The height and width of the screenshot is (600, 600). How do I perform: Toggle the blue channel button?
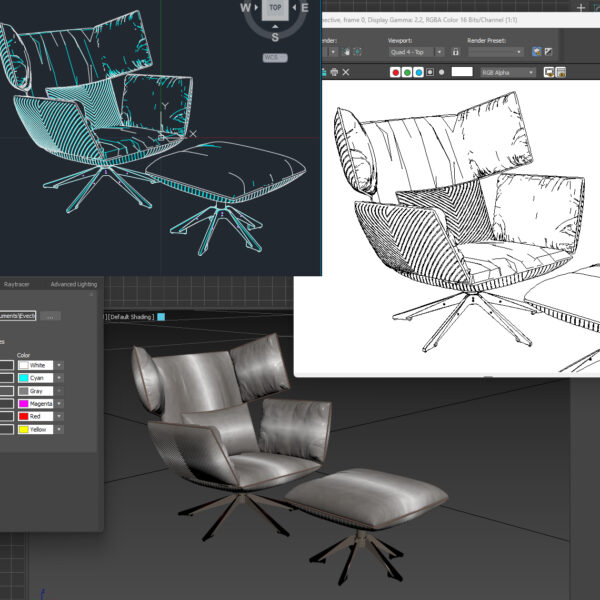tap(418, 72)
